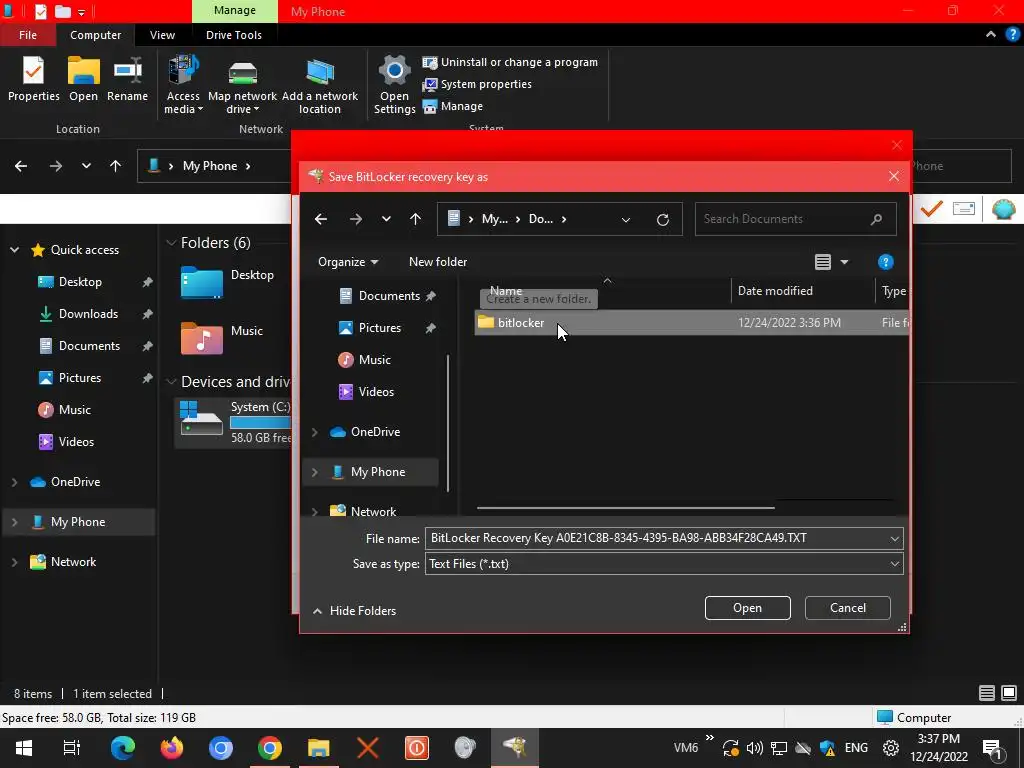Switch to the Drive Tools tab

(234, 35)
